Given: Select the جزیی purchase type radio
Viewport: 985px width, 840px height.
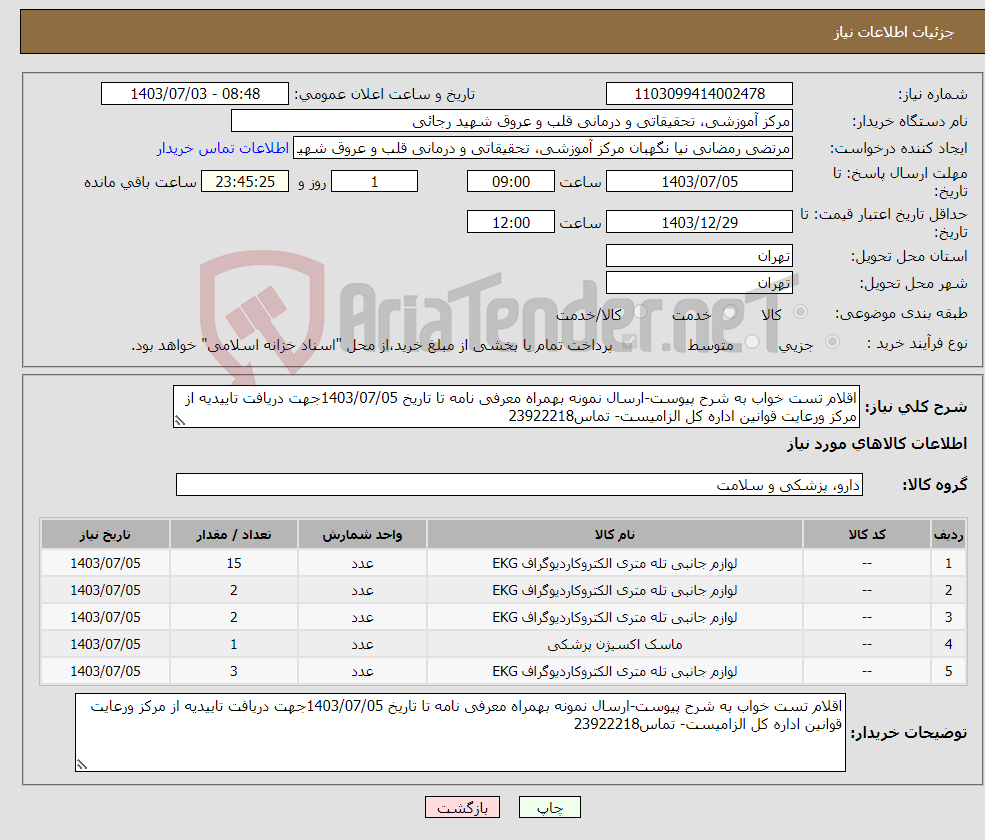Looking at the screenshot, I should tap(832, 342).
